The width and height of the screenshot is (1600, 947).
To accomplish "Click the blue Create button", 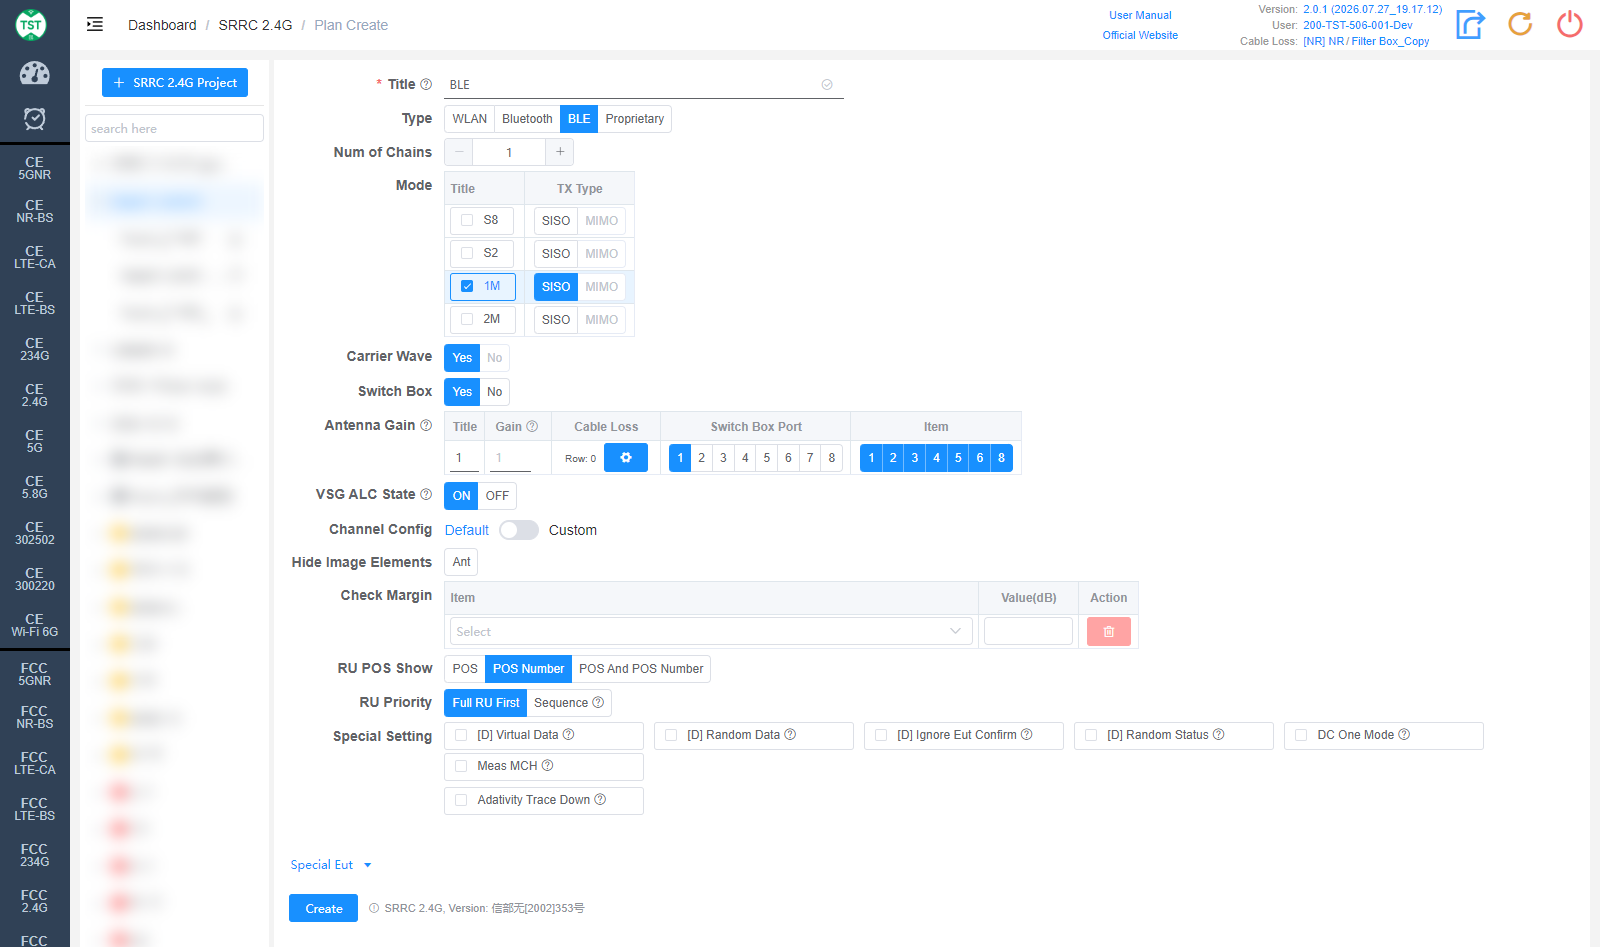I will coord(323,908).
